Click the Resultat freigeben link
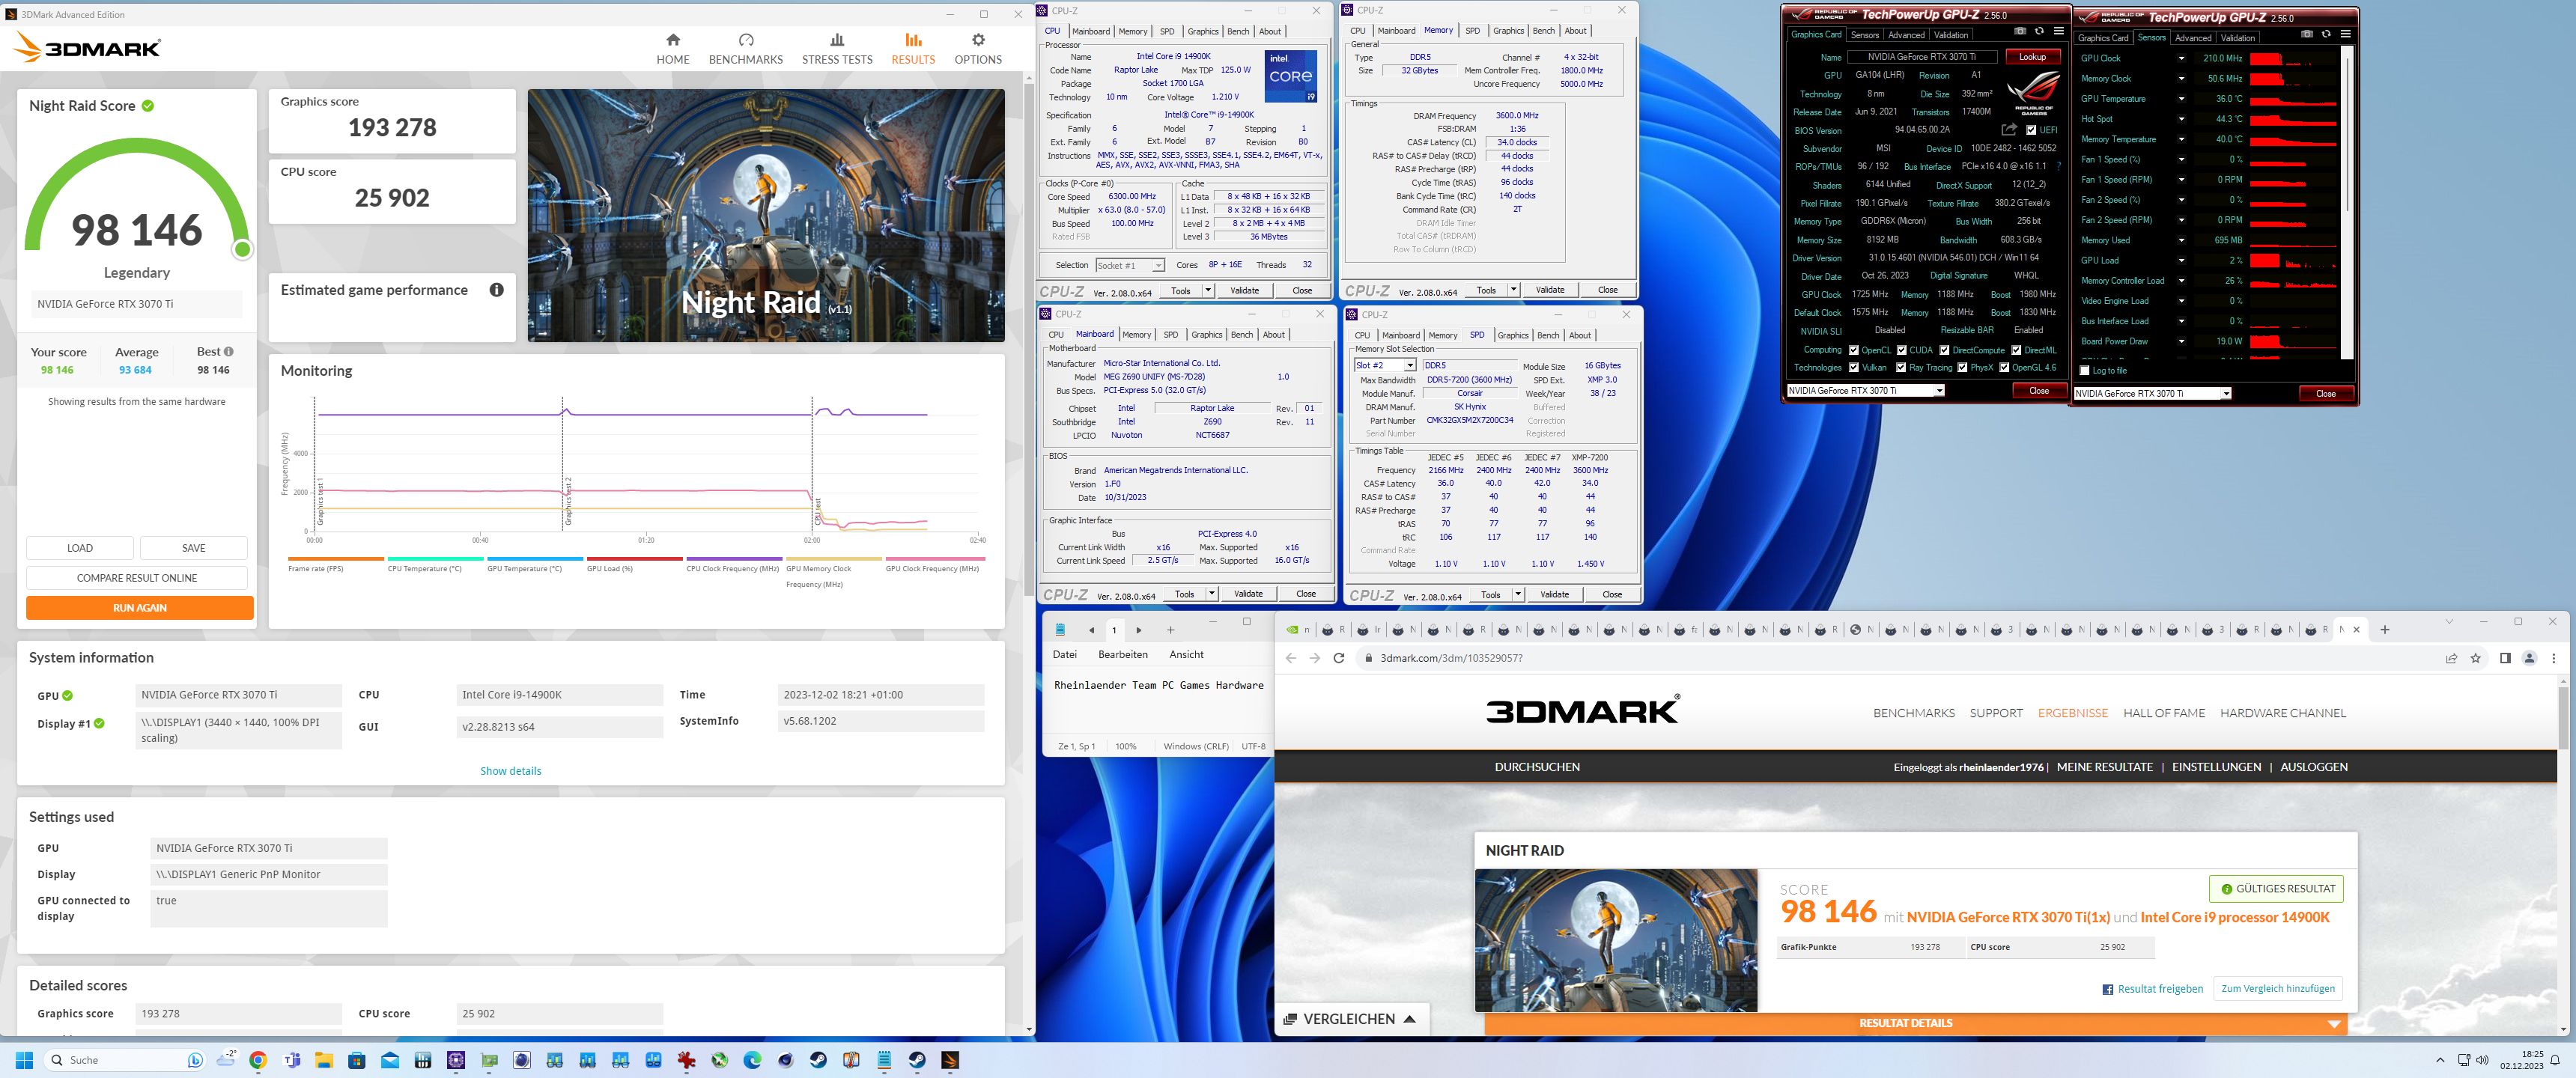Viewport: 2576px width, 1078px height. click(x=2152, y=989)
